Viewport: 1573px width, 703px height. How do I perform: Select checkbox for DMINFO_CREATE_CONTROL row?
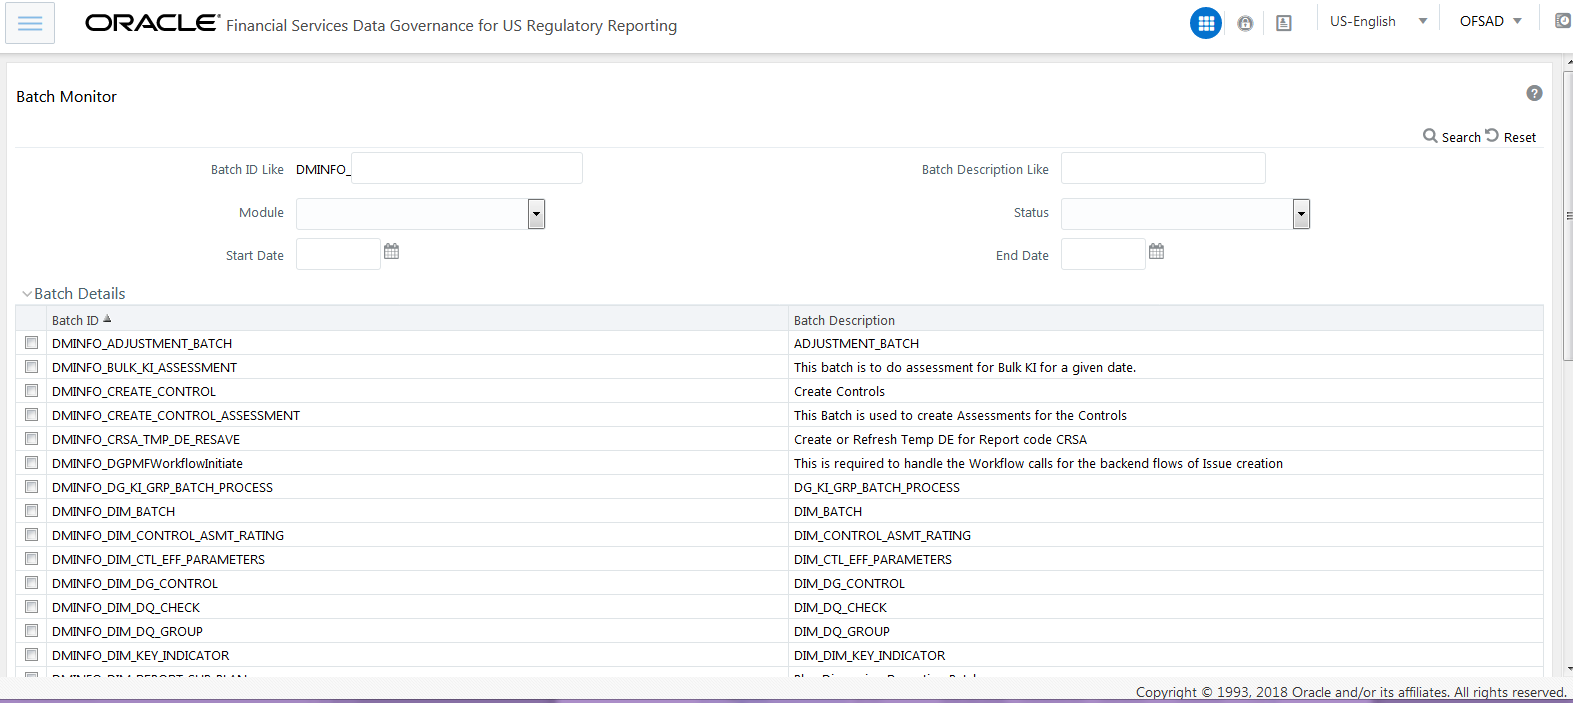[32, 391]
